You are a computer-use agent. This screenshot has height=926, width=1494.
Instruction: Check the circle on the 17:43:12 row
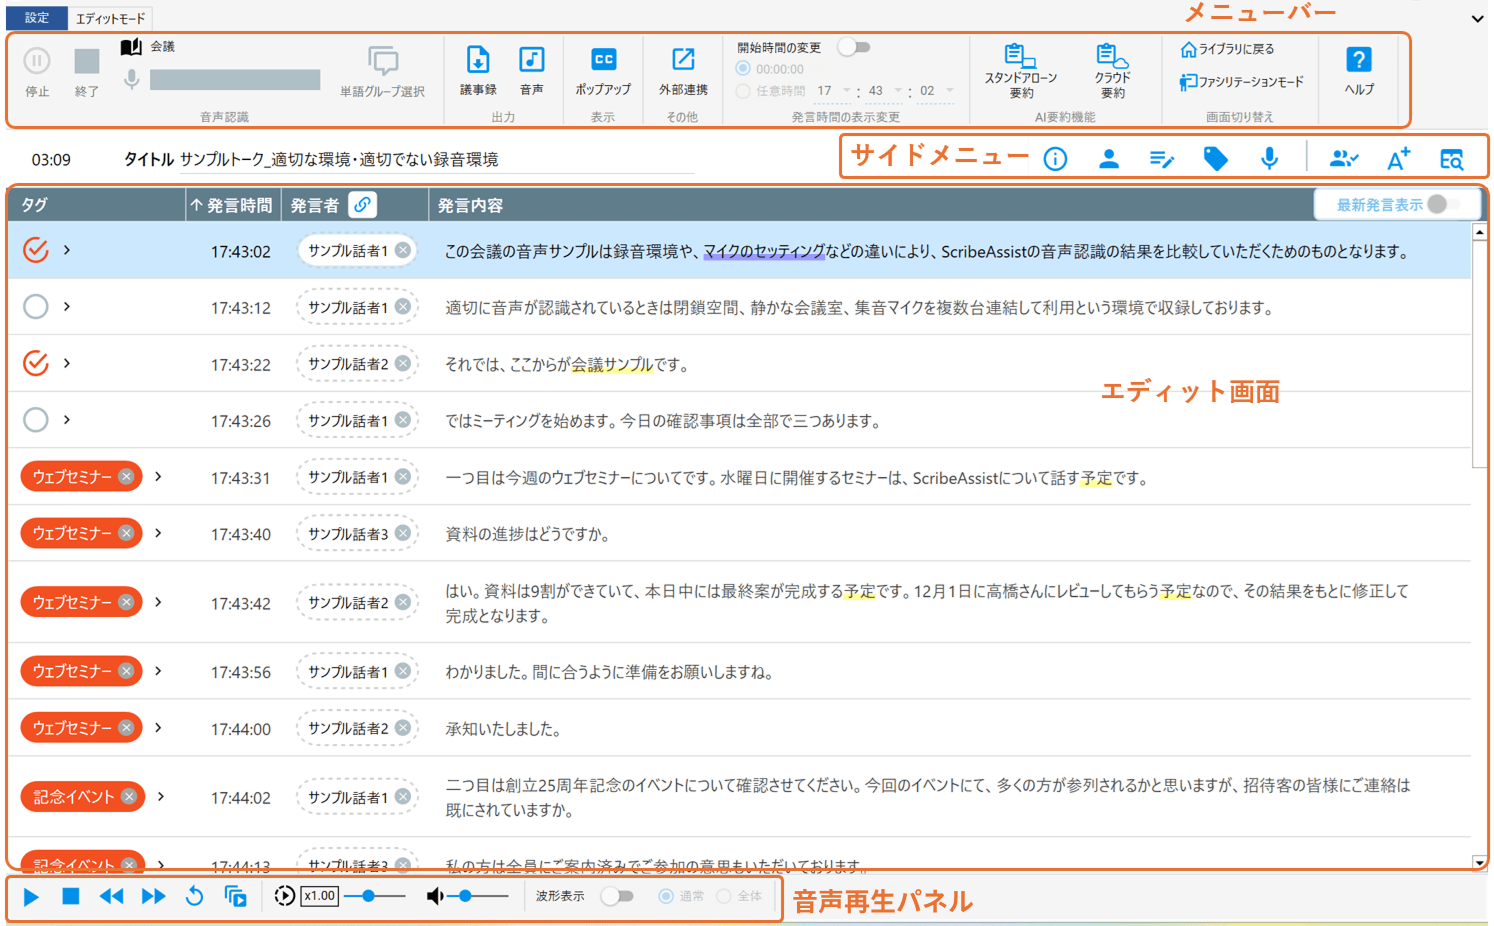[36, 307]
